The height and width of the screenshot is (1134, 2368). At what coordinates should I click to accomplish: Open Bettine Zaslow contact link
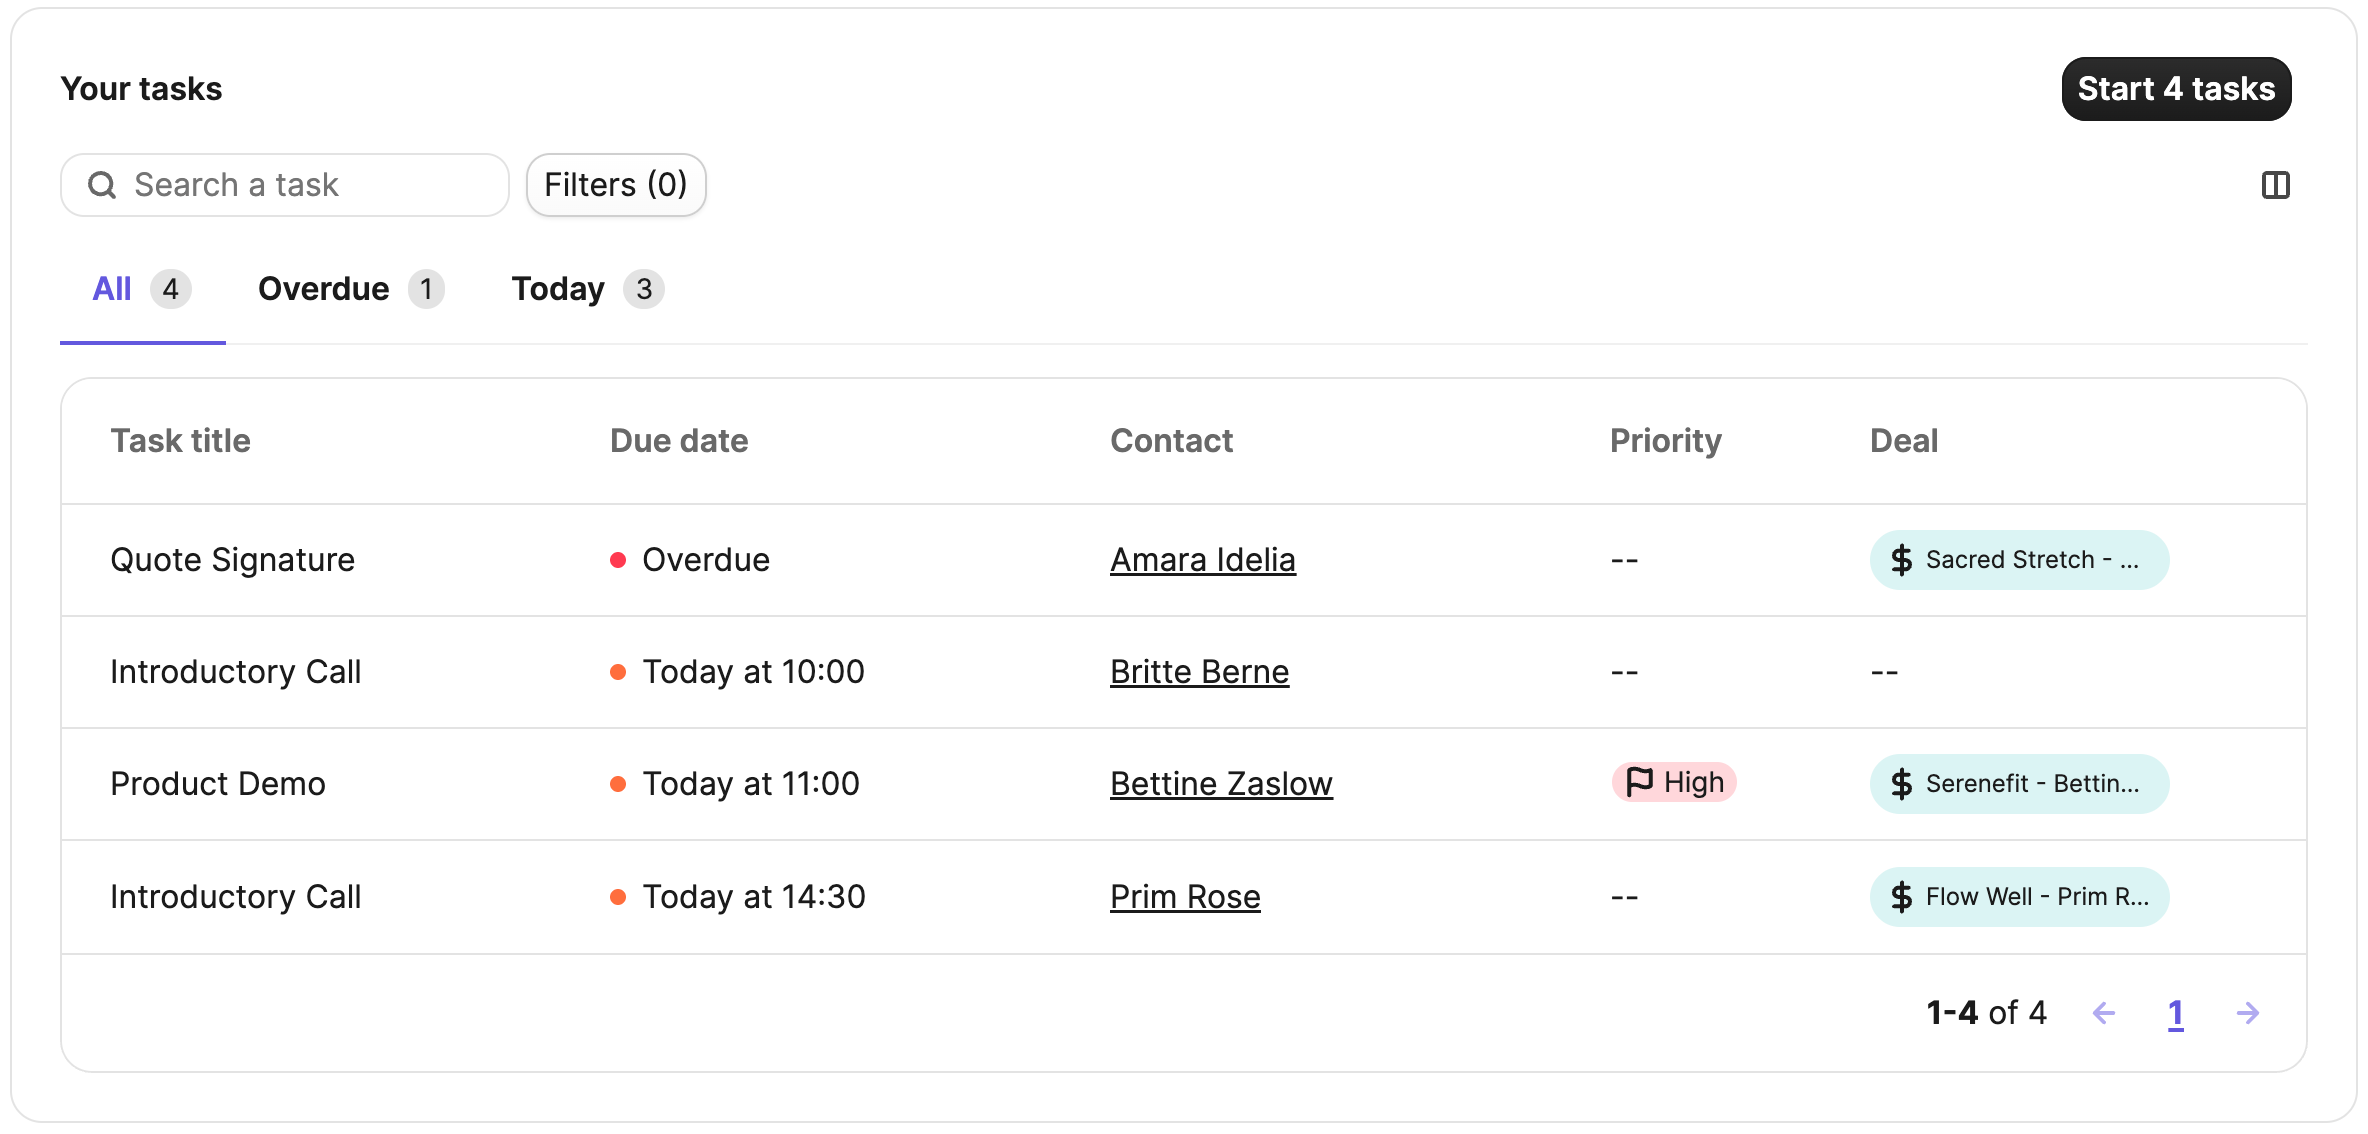[x=1221, y=784]
